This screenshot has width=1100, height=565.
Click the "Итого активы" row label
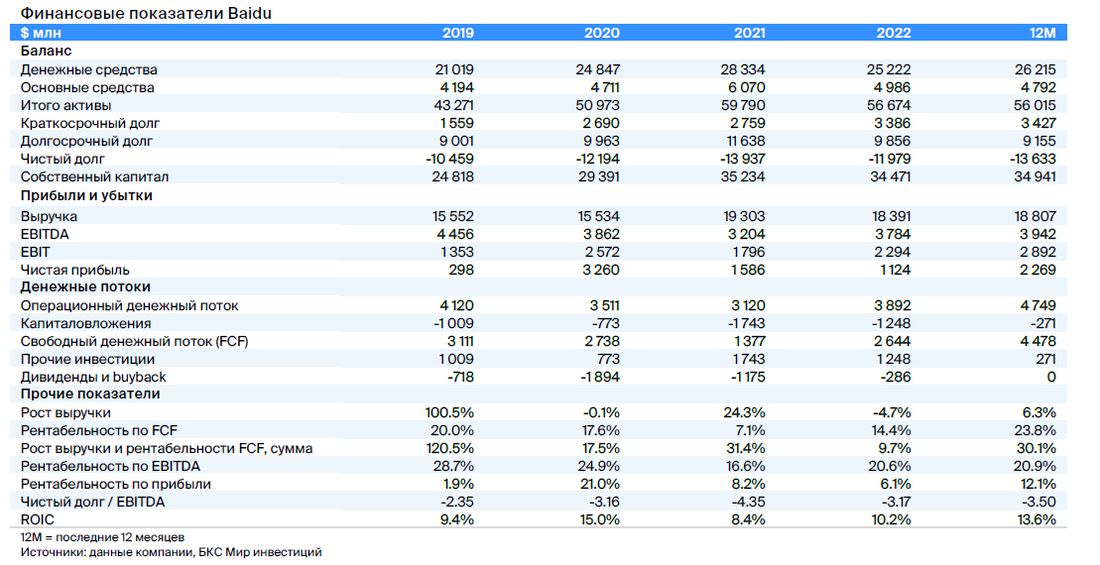coord(66,105)
